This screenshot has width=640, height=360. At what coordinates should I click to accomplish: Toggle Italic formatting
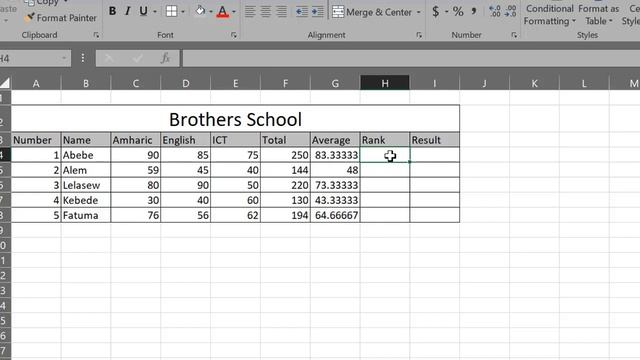point(128,11)
